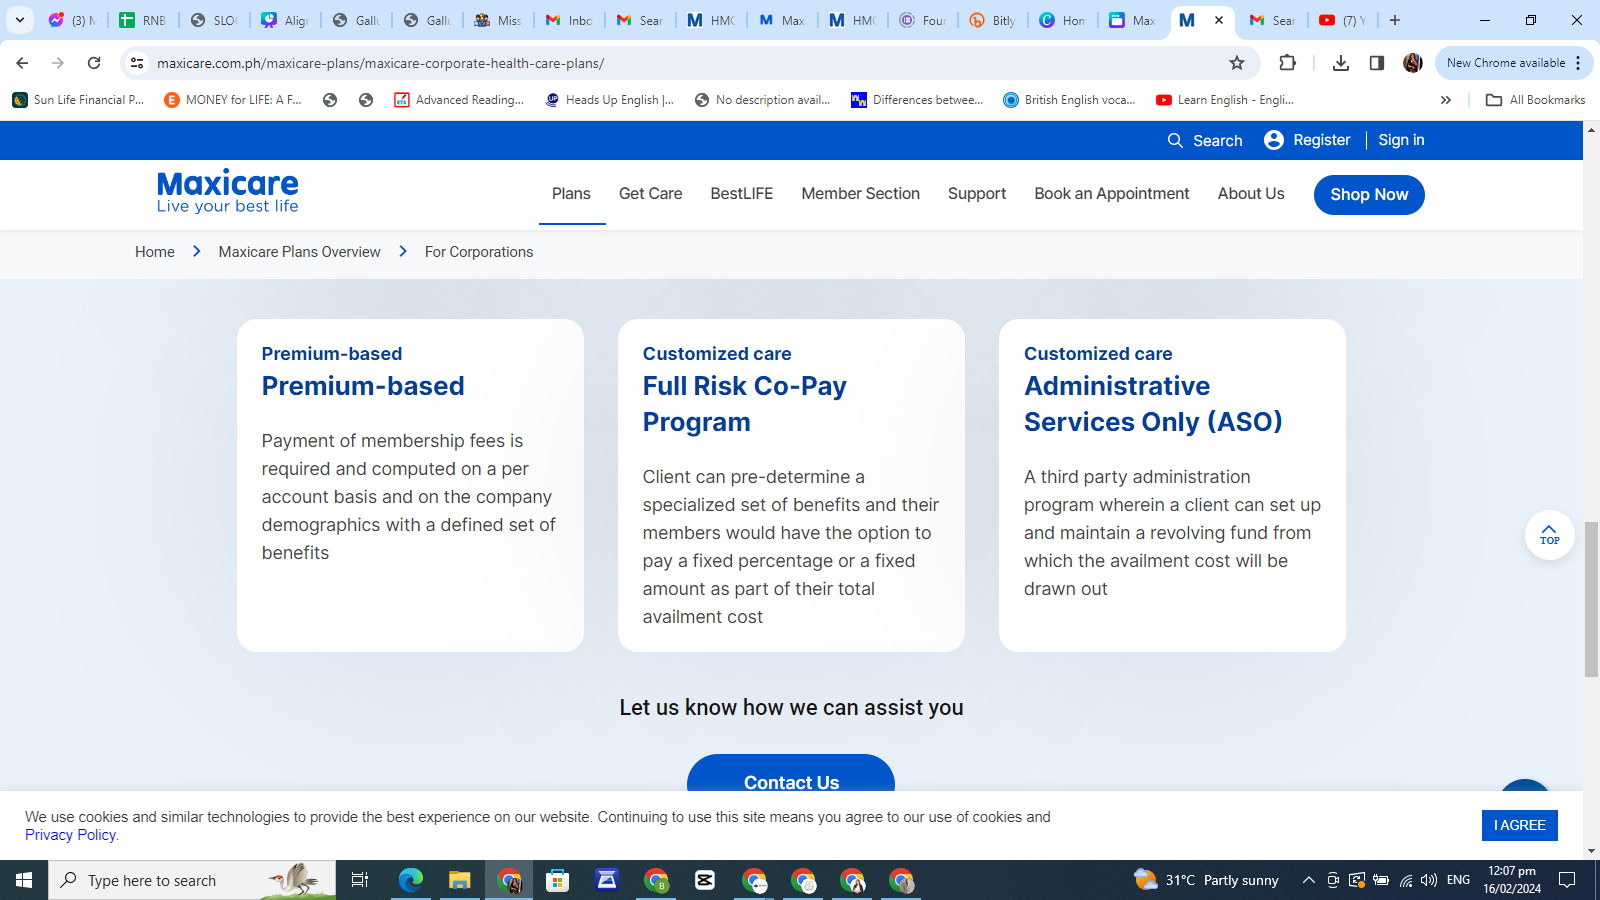This screenshot has height=900, width=1600.
Task: Click the Search magnifier icon in header
Action: click(1175, 141)
